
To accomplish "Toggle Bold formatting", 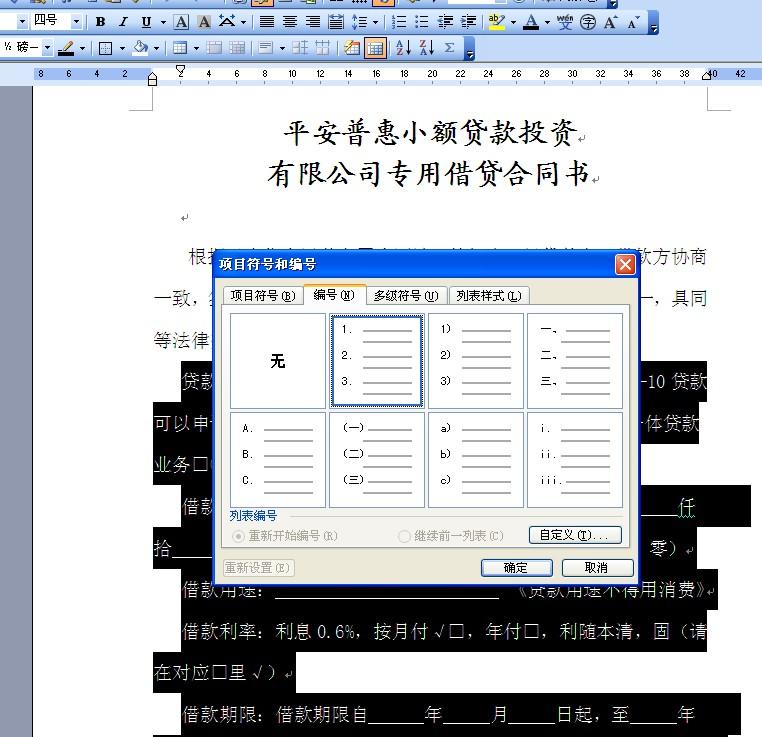I will click(x=101, y=22).
